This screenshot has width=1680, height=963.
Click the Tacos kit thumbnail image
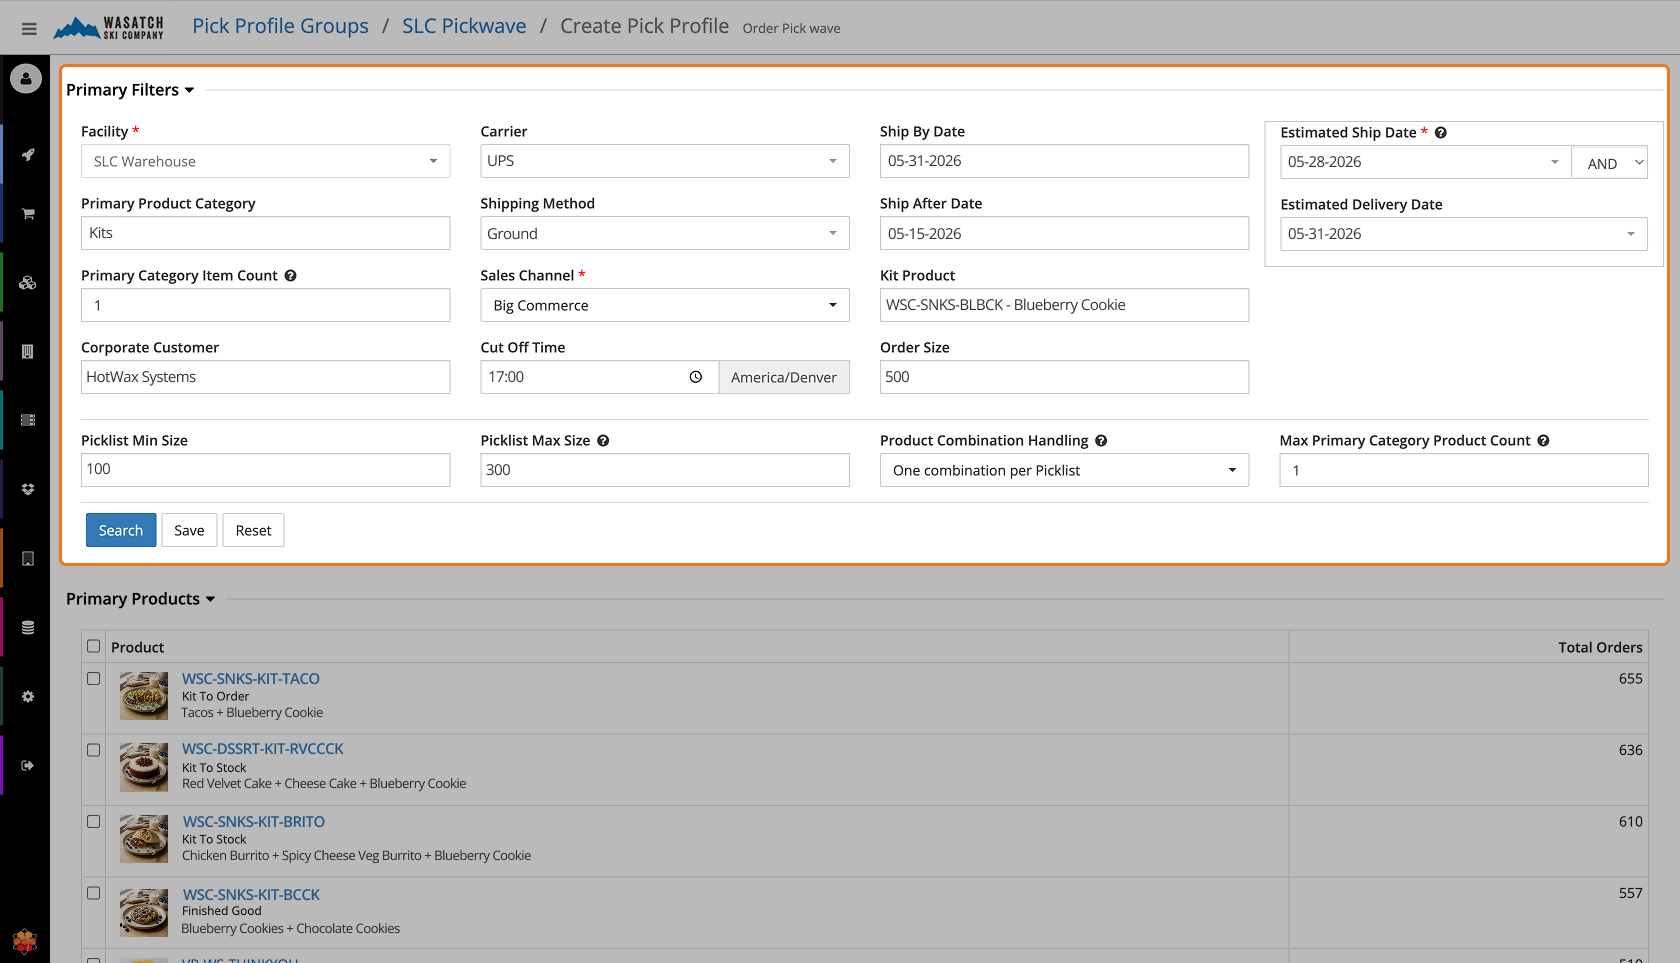[x=144, y=696]
